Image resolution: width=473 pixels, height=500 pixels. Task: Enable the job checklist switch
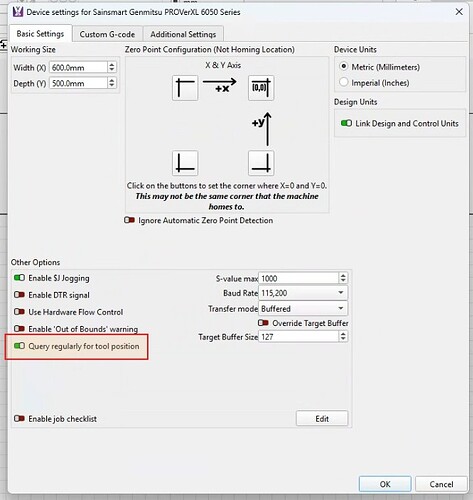tap(19, 418)
